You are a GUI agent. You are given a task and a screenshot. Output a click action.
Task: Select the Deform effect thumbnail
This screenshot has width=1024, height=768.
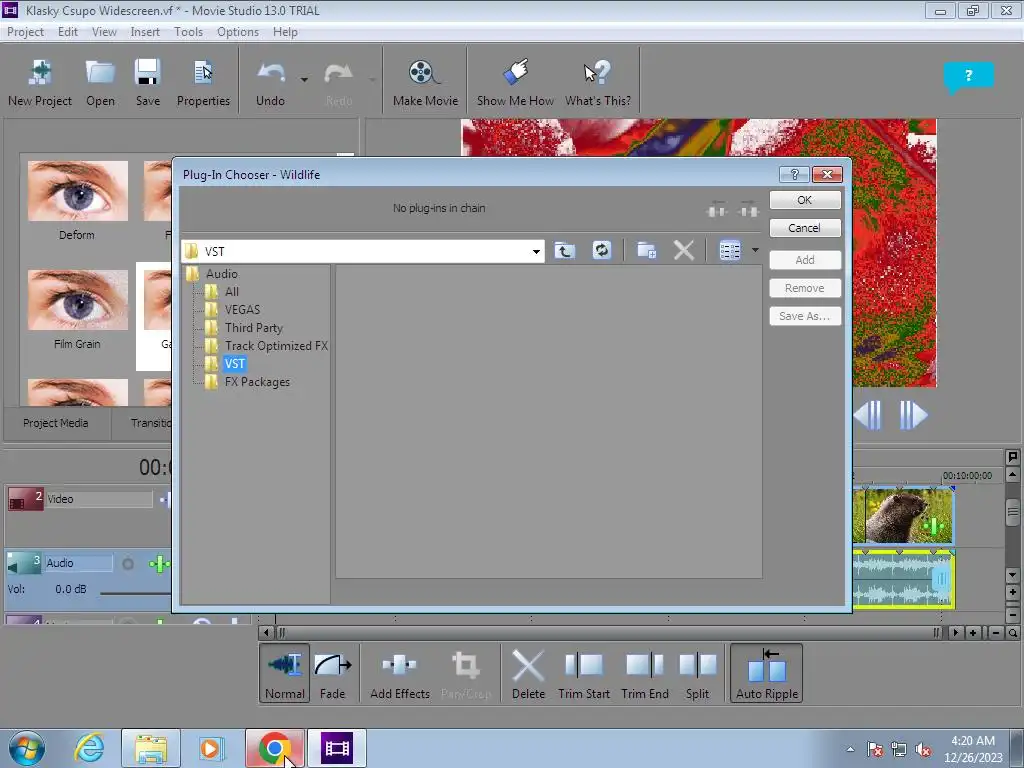[78, 191]
